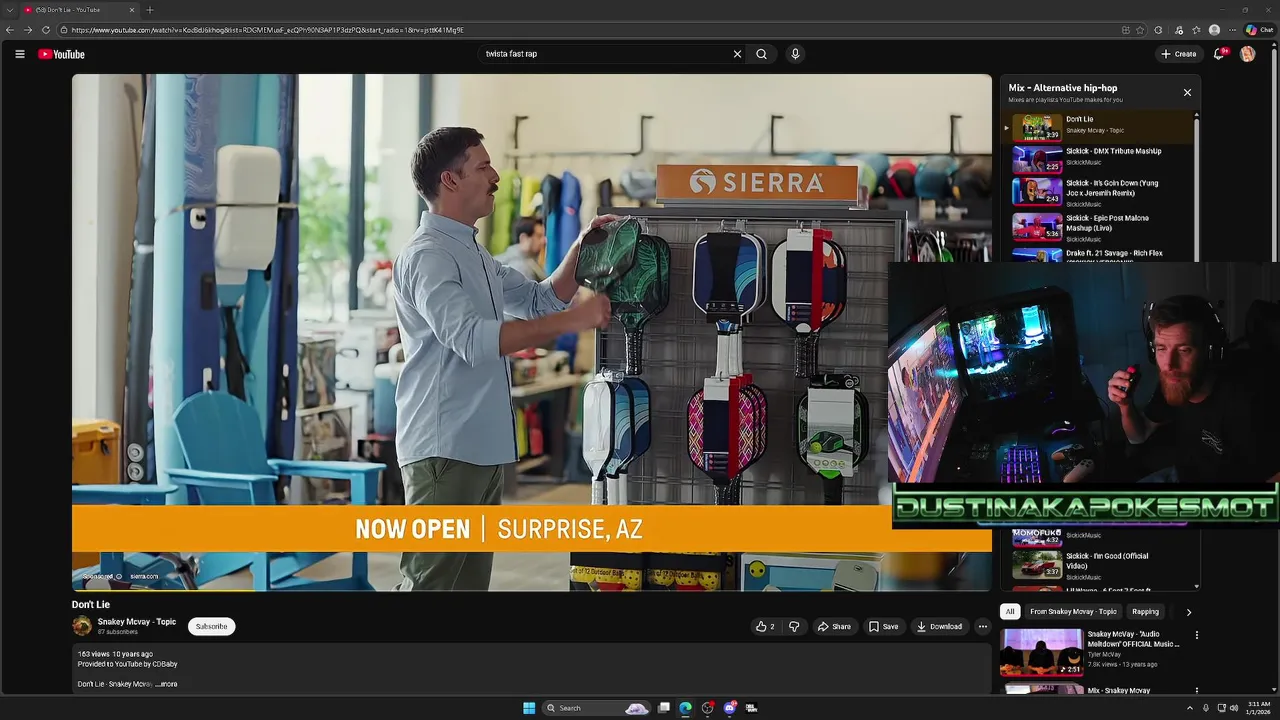Favorite this page with the star icon
Viewport: 1280px width, 720px height.
[1140, 30]
